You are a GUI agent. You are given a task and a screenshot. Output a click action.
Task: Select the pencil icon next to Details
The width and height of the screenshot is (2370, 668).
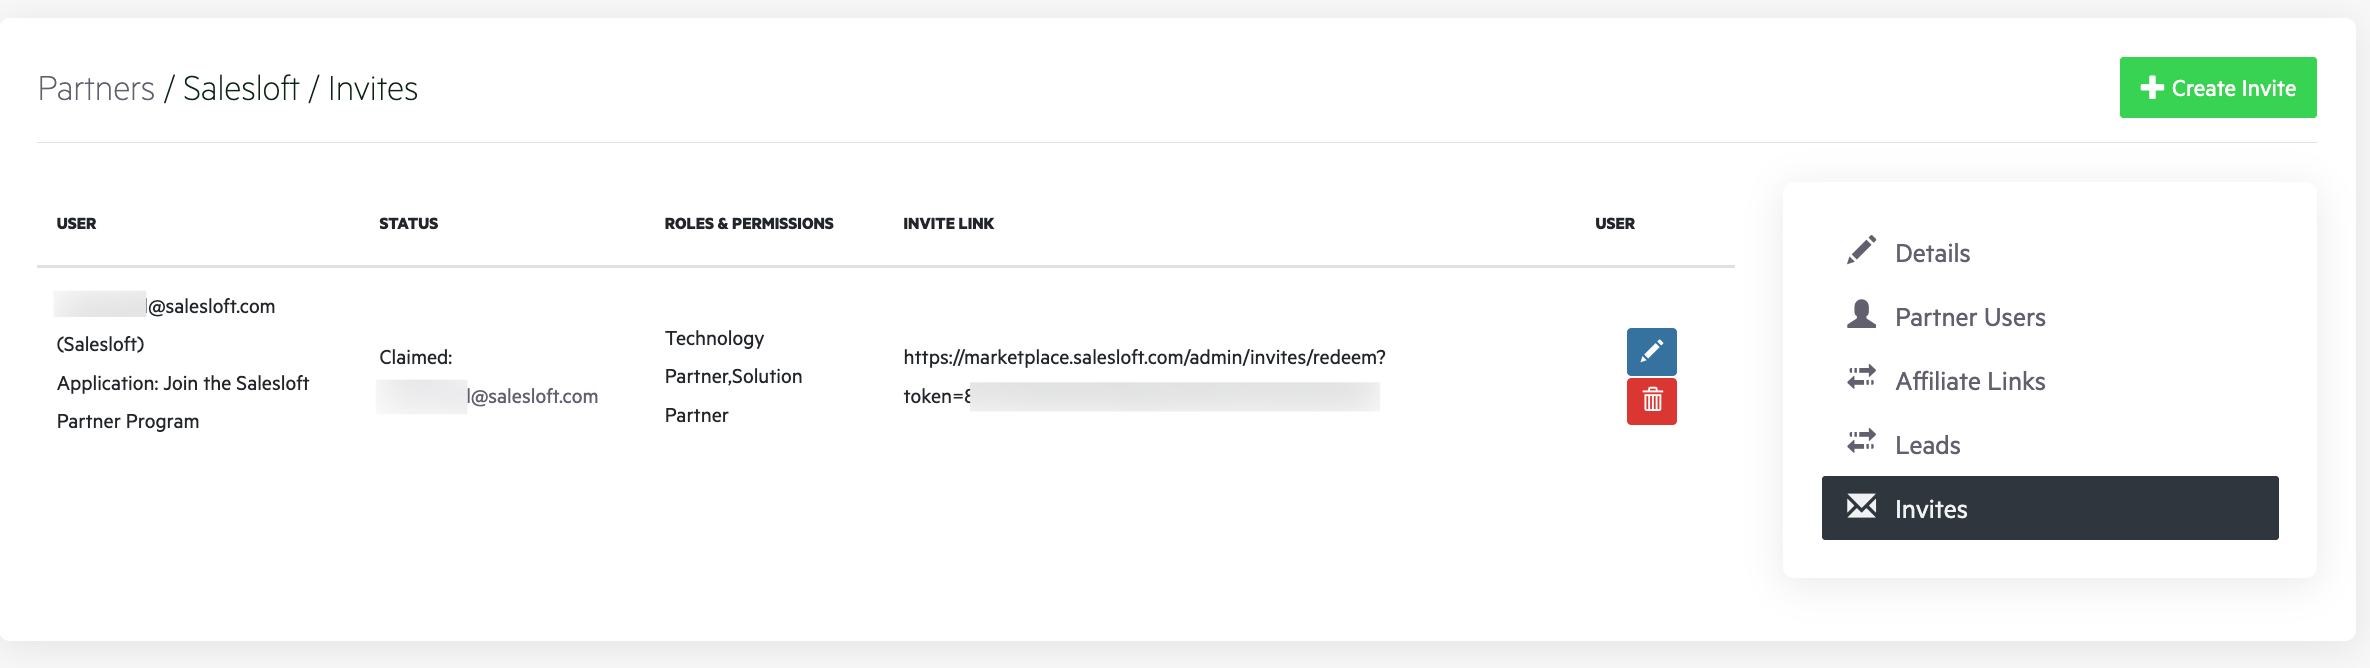click(1861, 250)
